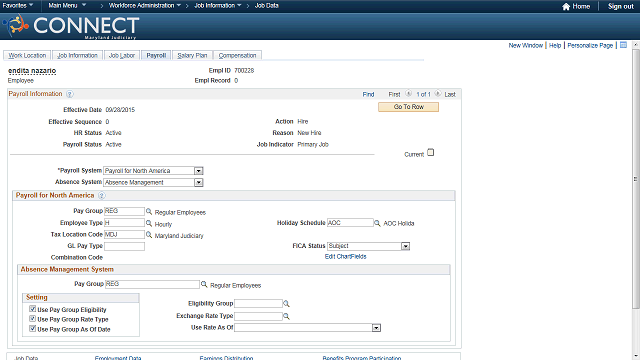Image resolution: width=640 pixels, height=360 pixels.
Task: Click the Empl ID value 700228
Action: click(244, 71)
